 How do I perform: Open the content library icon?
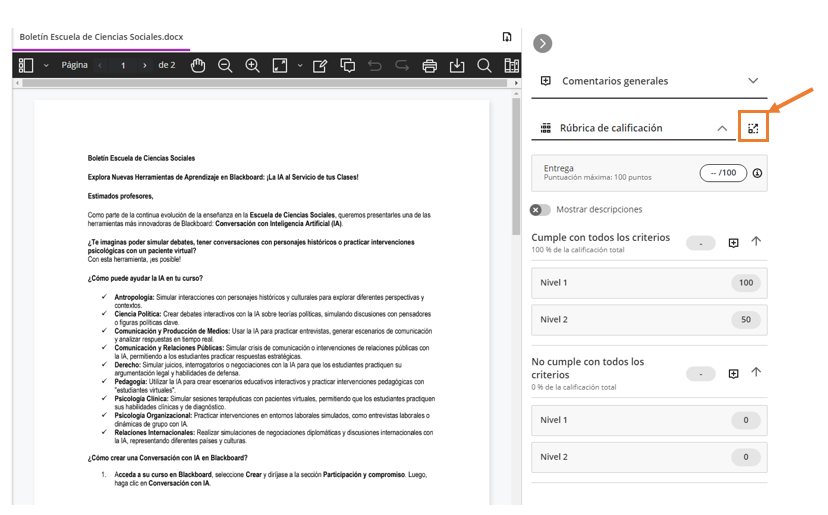[x=511, y=65]
